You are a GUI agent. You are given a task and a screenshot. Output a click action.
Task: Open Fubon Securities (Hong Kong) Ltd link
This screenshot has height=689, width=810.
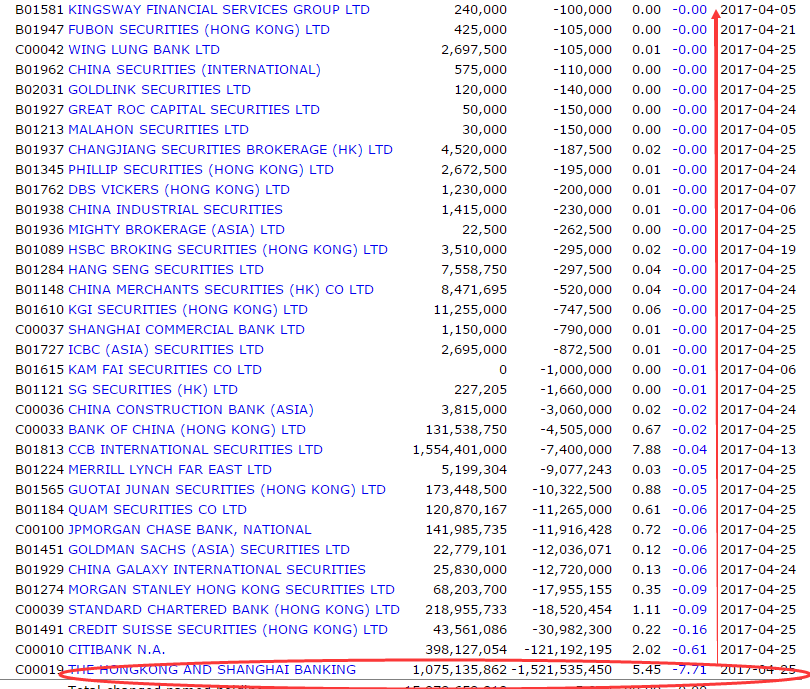click(x=199, y=30)
